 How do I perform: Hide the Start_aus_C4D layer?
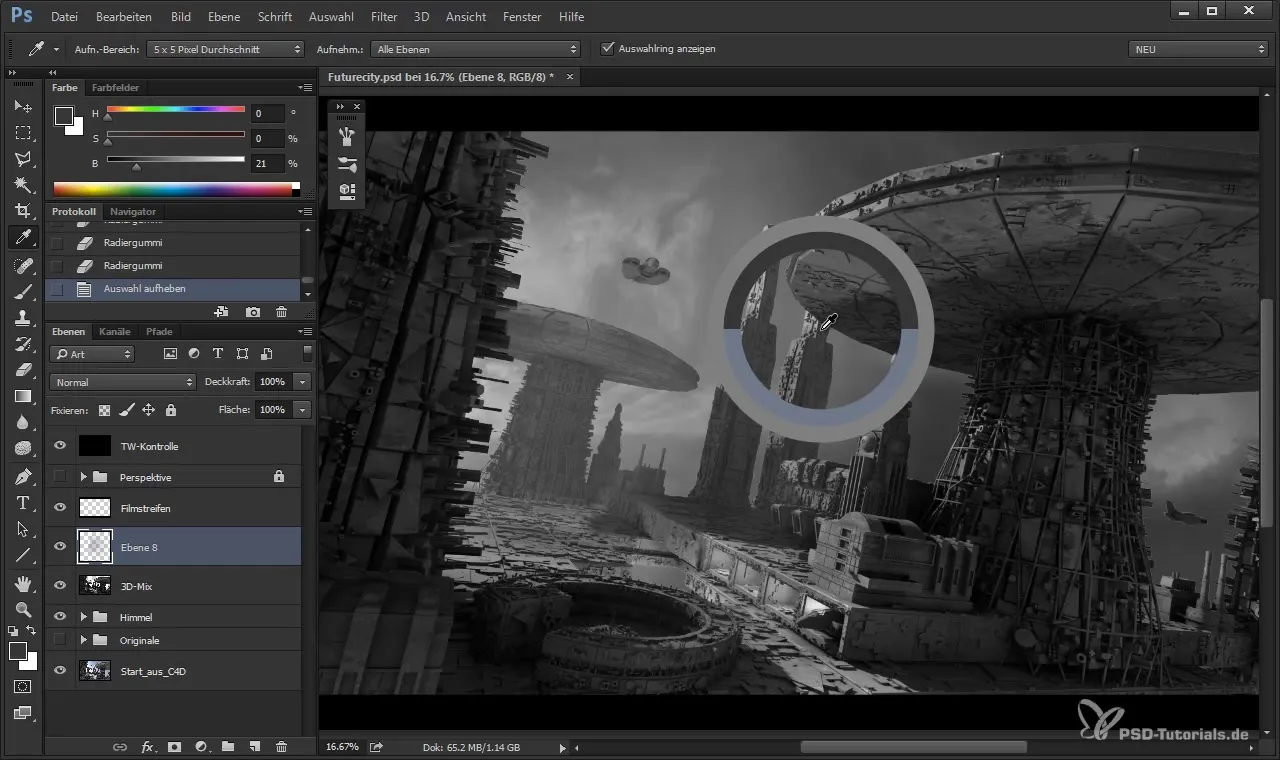coord(59,671)
